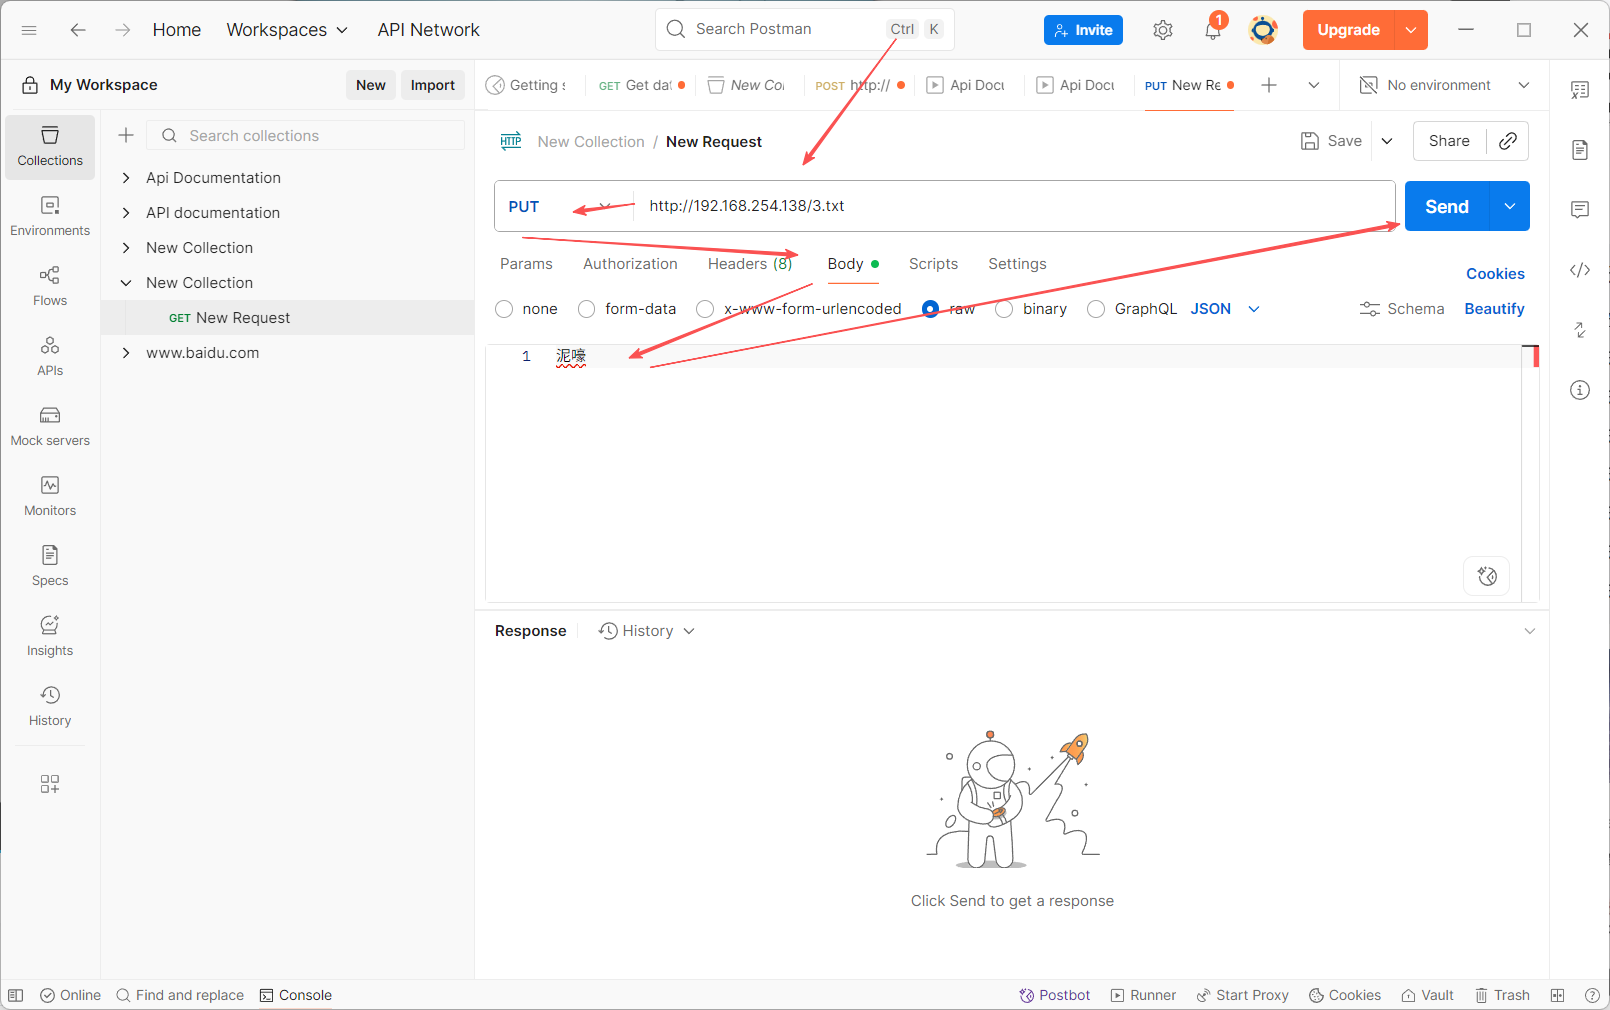Click the Send button
1610x1010 pixels.
point(1447,206)
